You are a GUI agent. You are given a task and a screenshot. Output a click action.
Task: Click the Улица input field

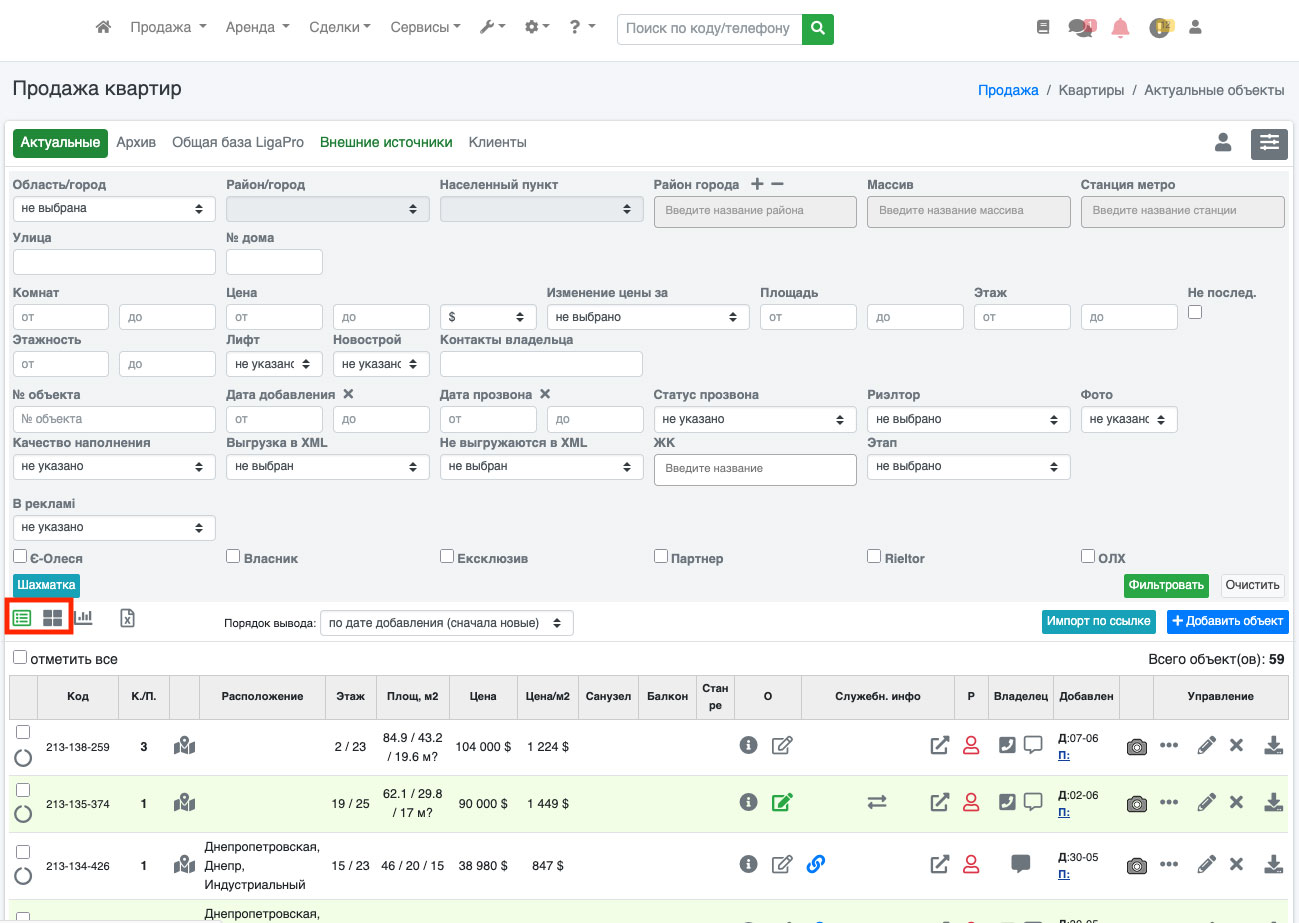tap(114, 262)
